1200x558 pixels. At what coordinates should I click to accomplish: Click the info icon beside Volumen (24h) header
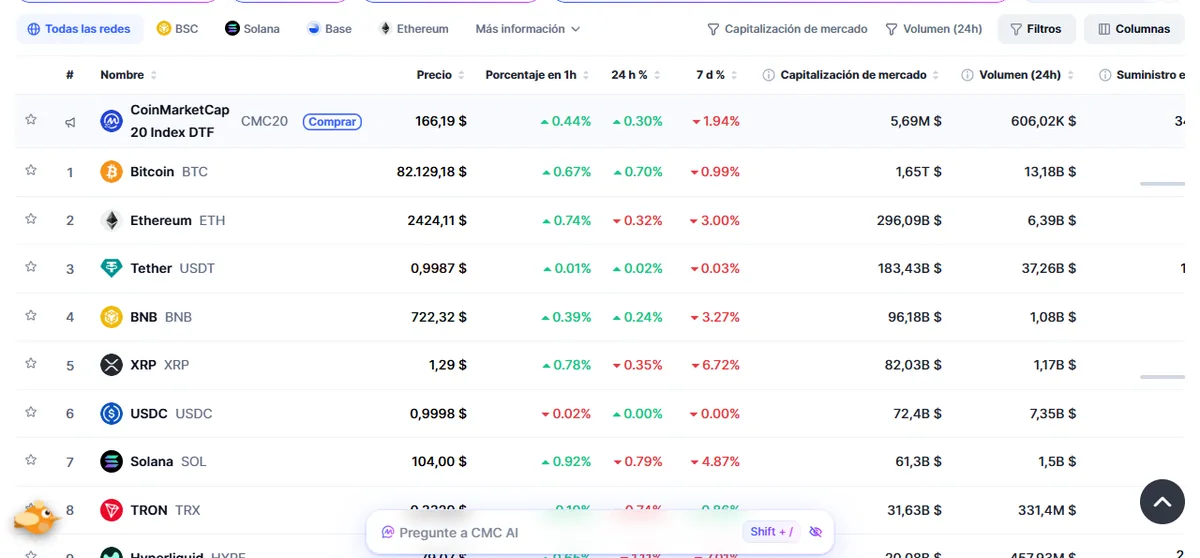click(967, 75)
